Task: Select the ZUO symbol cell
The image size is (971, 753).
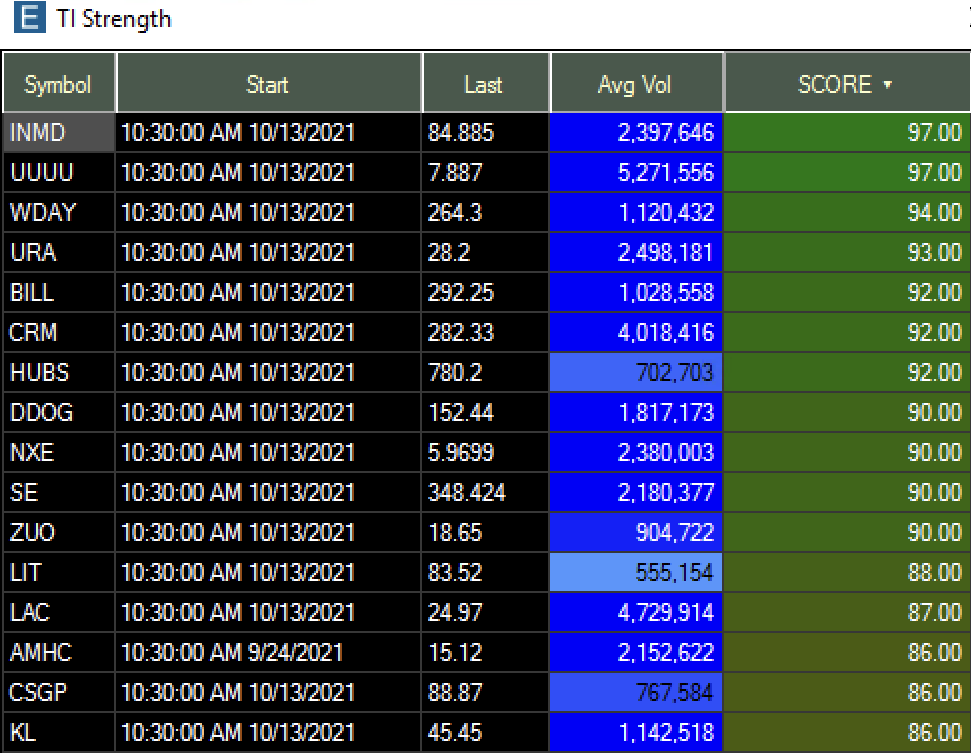Action: pyautogui.click(x=59, y=532)
